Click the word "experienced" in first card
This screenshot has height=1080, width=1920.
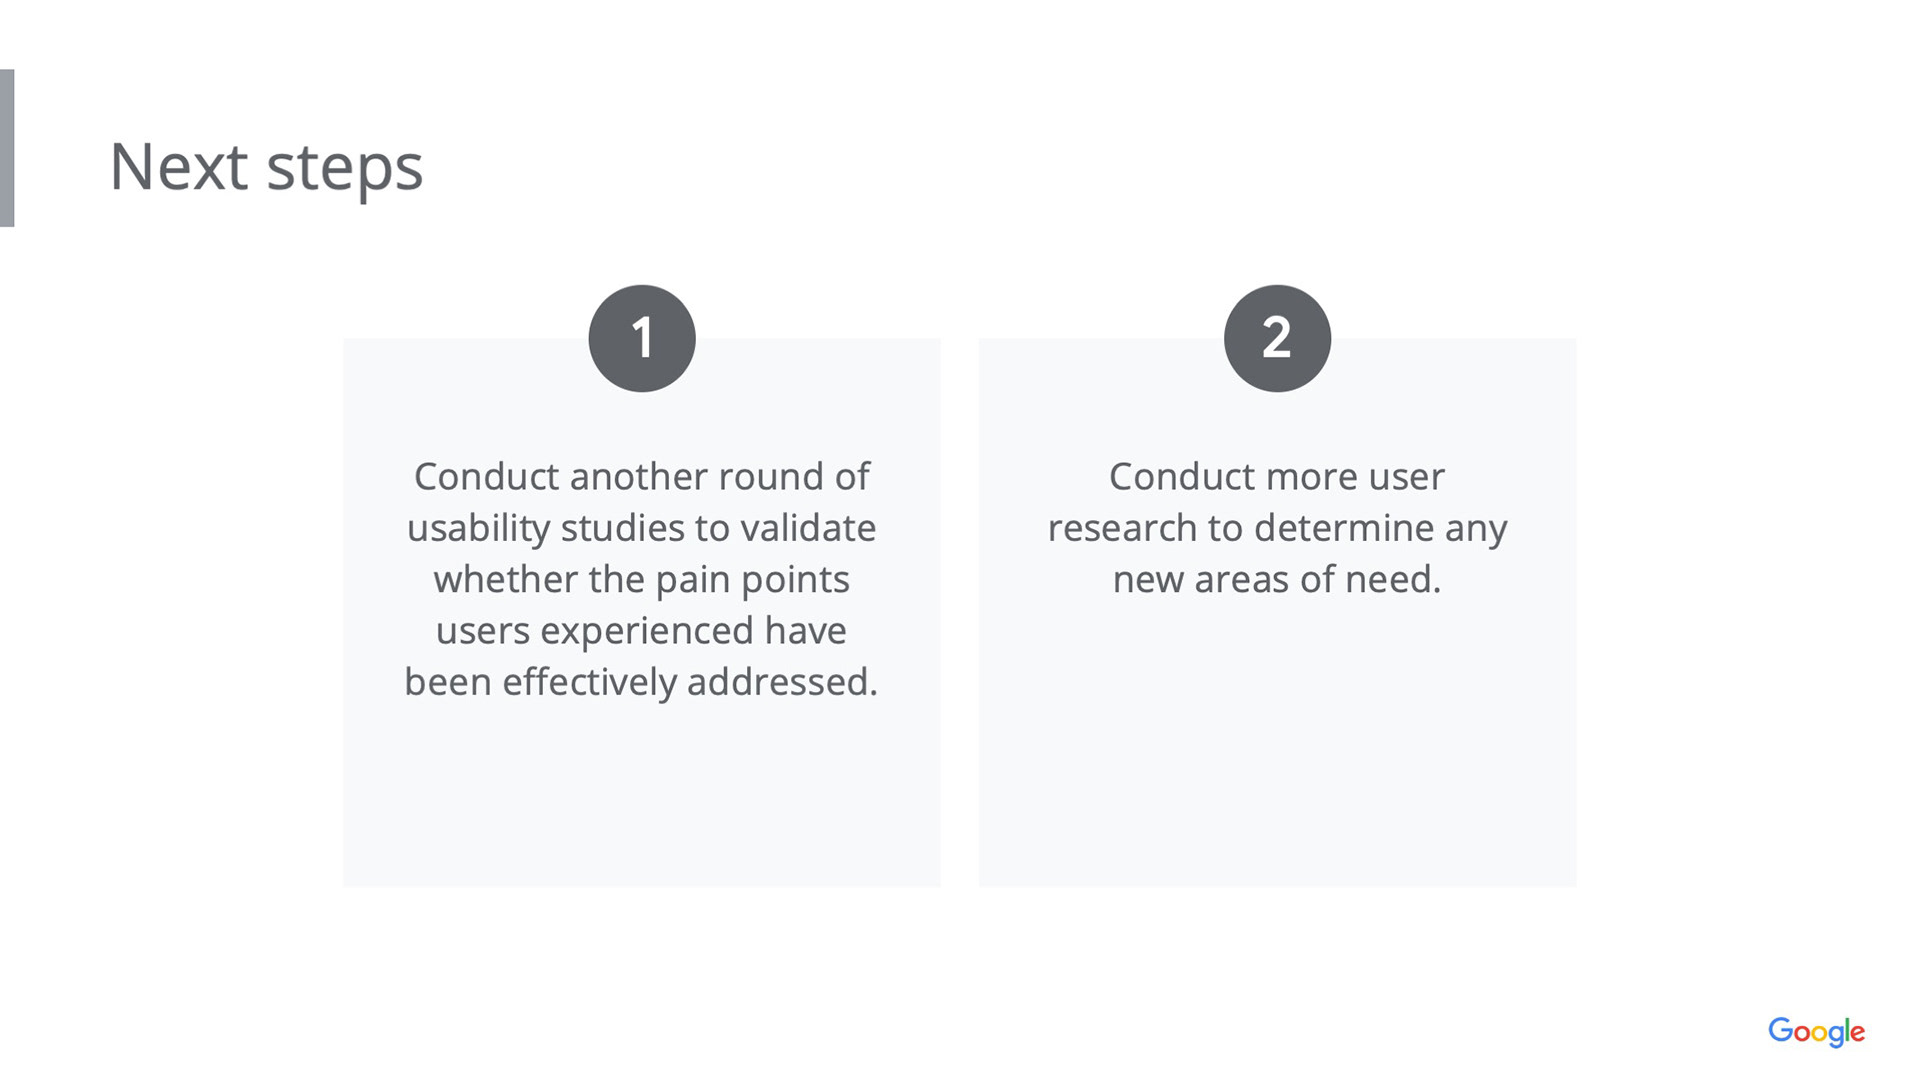tap(646, 631)
